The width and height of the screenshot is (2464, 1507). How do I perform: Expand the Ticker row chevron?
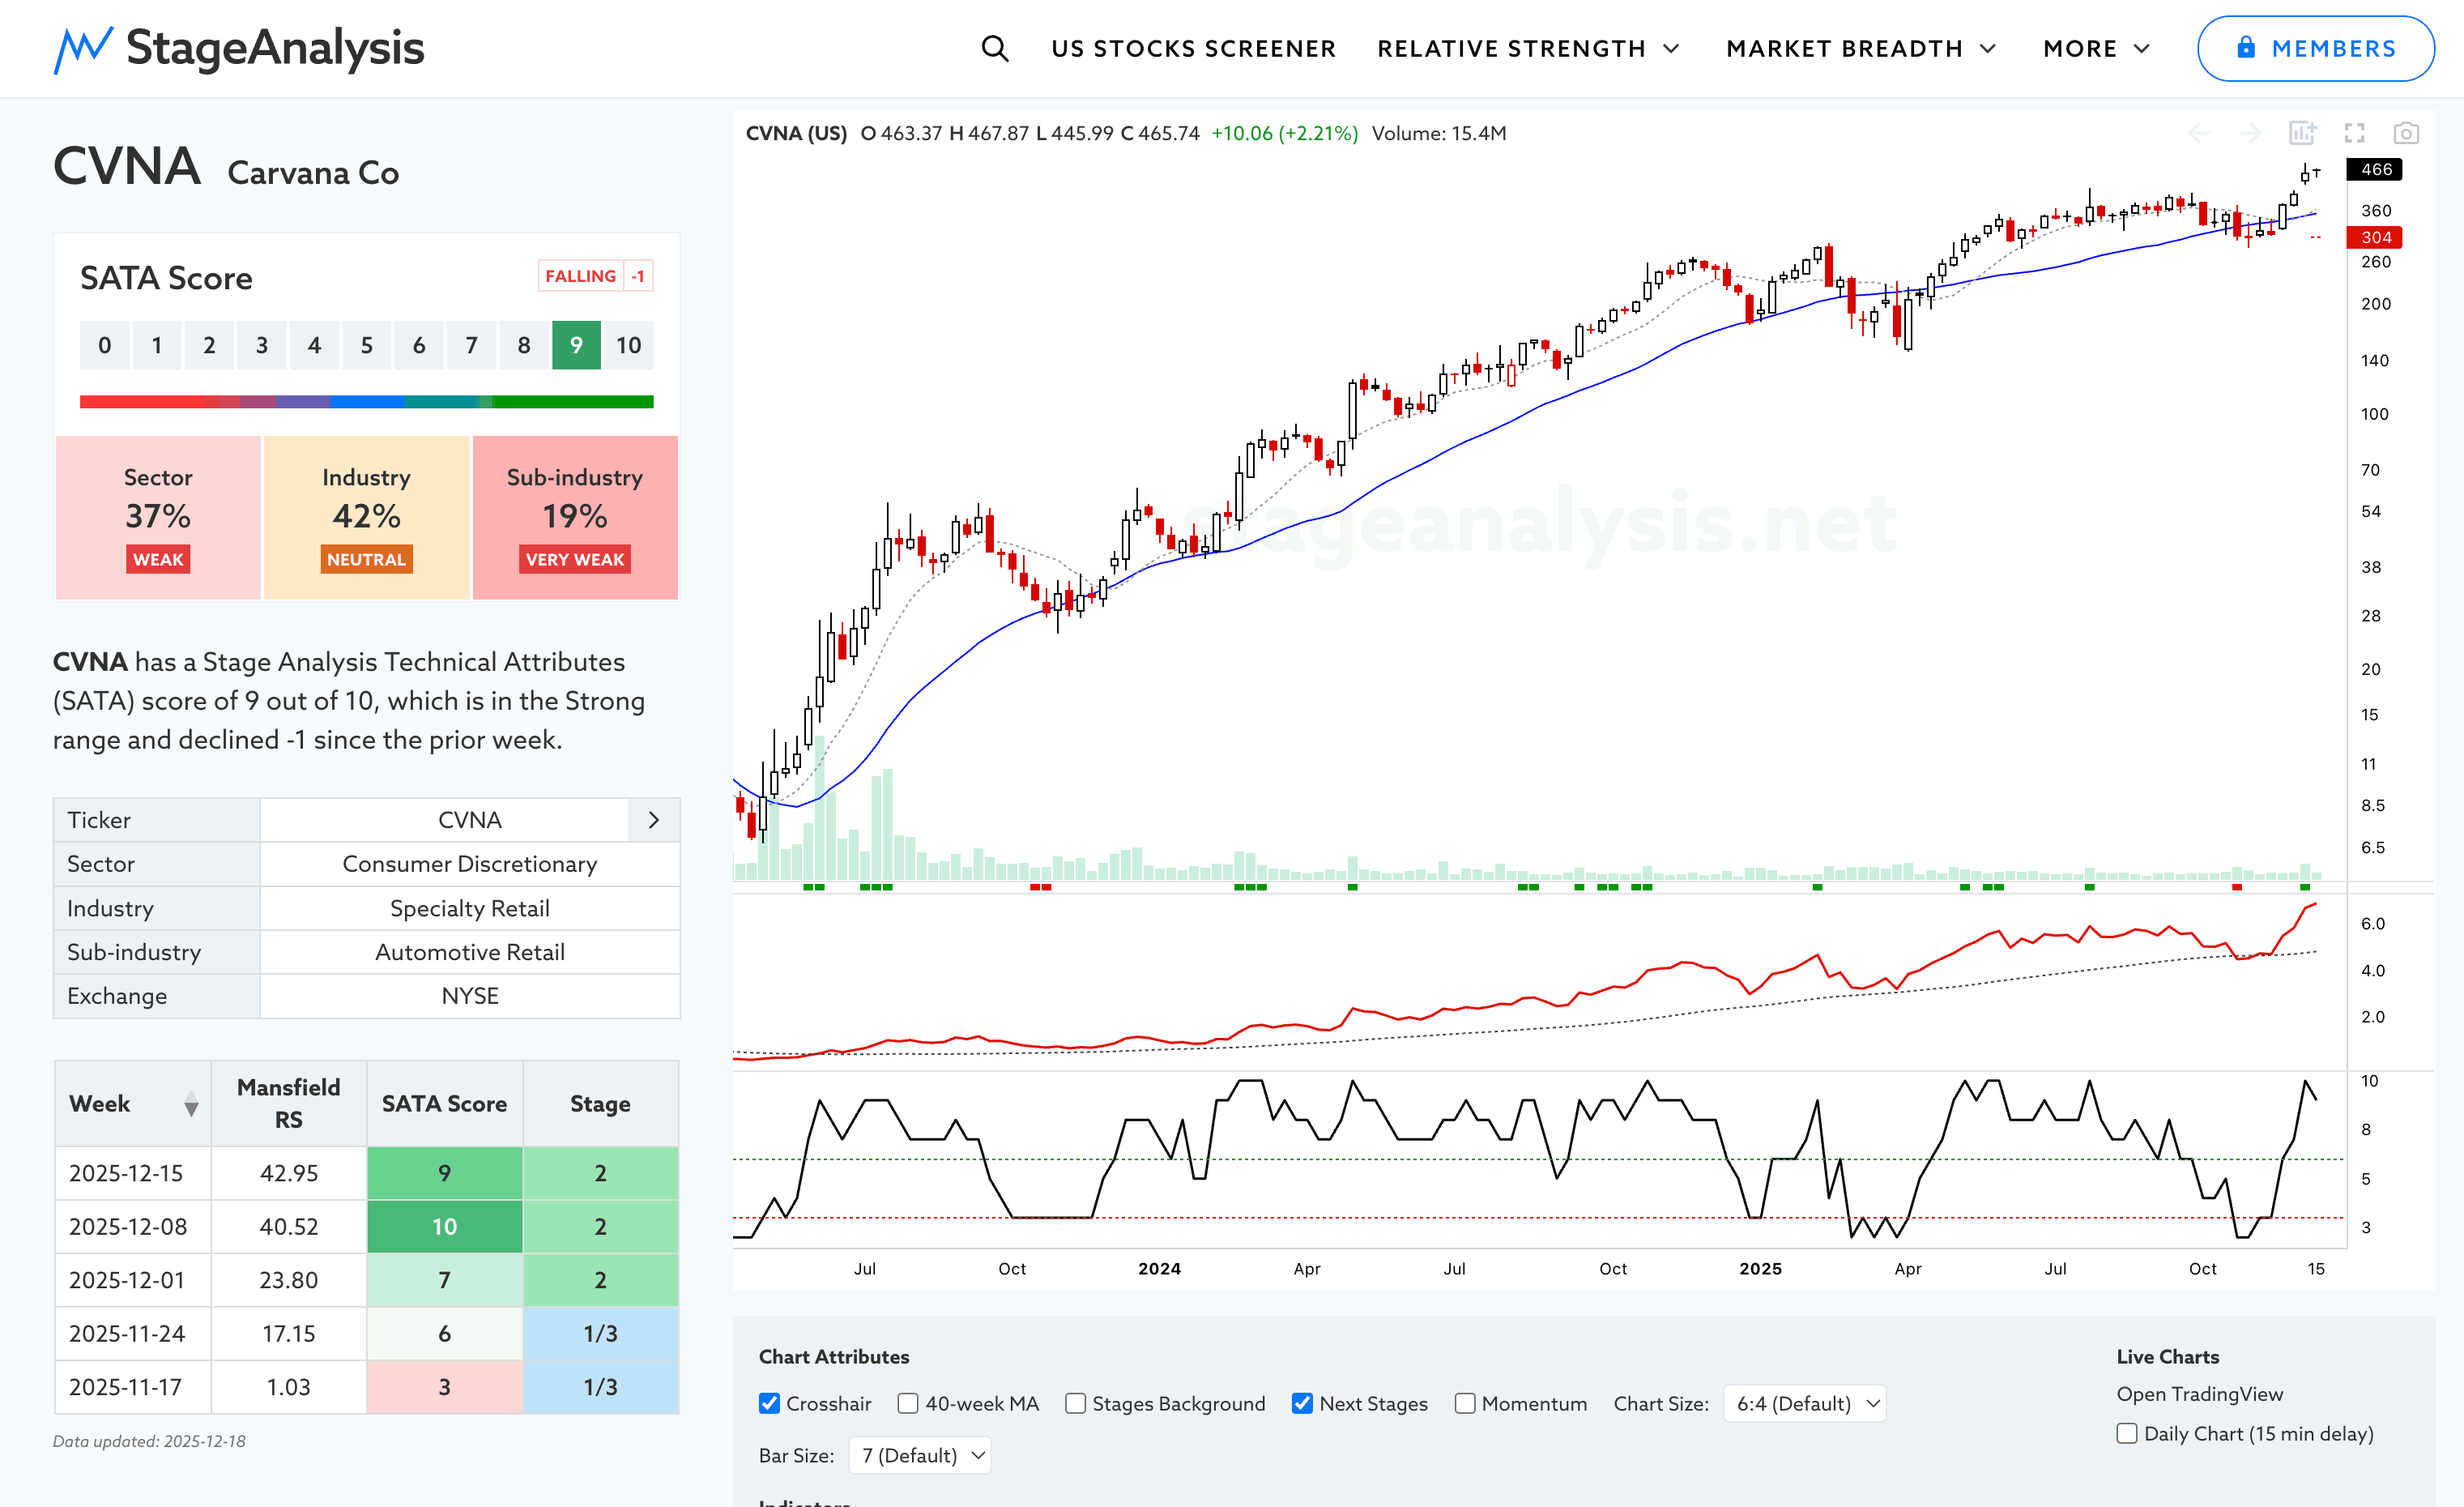[x=653, y=820]
